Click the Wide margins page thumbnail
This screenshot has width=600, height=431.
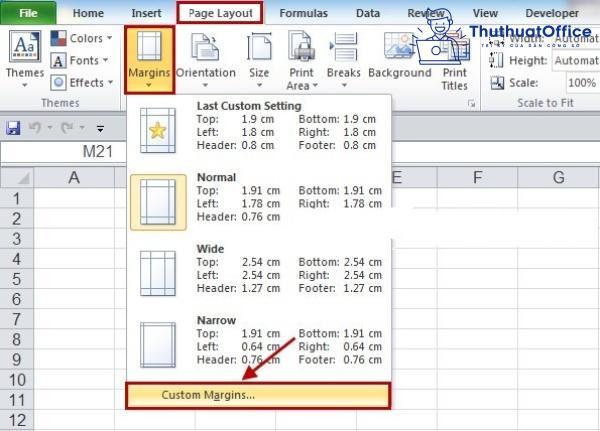click(158, 273)
